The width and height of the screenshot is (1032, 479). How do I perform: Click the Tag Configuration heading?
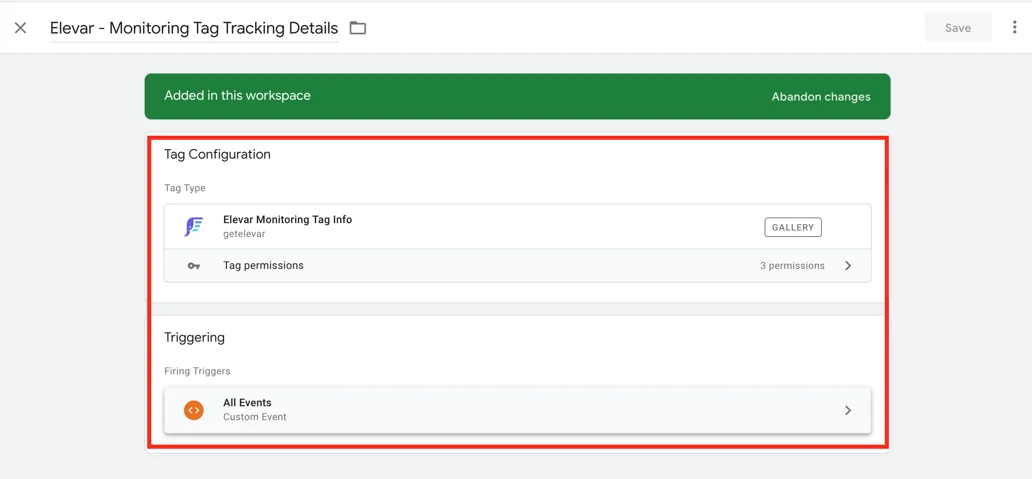click(217, 155)
